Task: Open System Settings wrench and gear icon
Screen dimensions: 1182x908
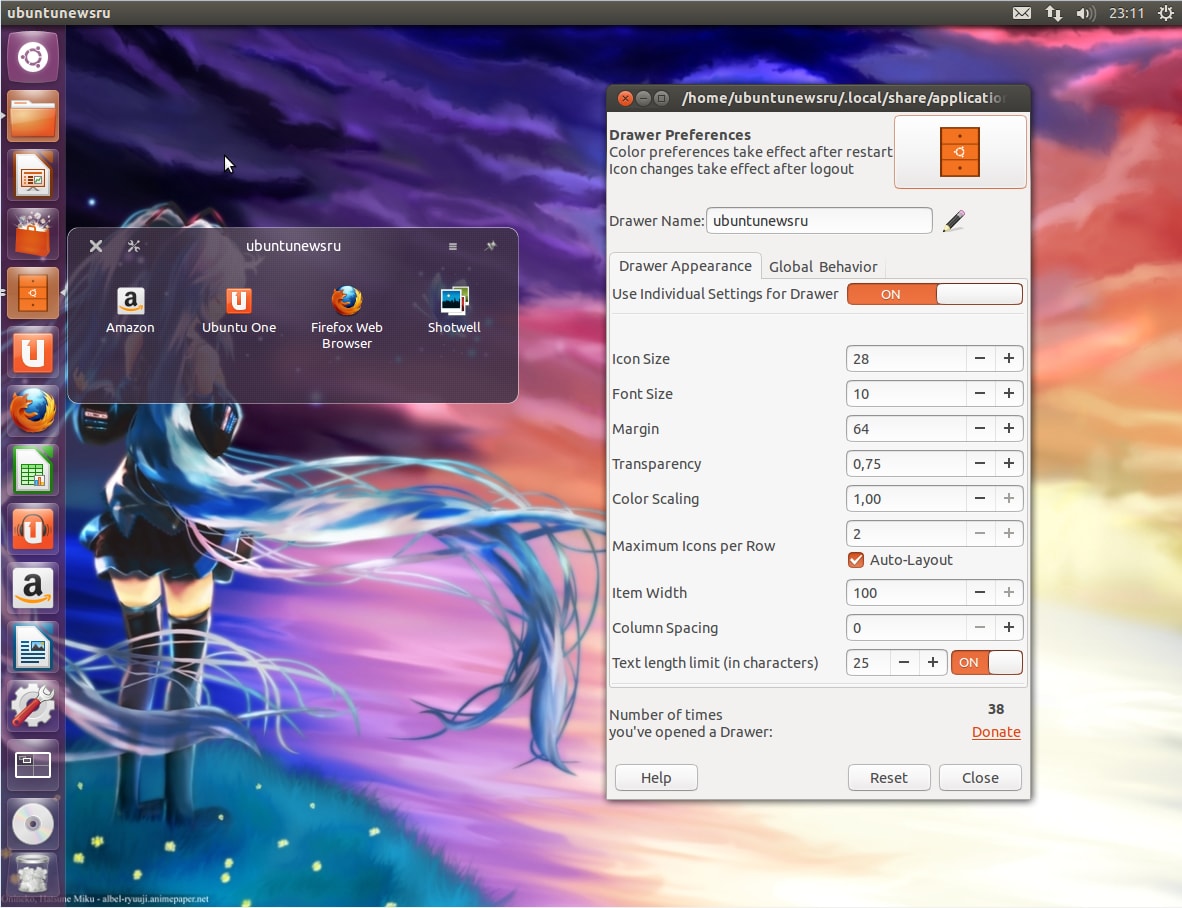Action: tap(33, 705)
